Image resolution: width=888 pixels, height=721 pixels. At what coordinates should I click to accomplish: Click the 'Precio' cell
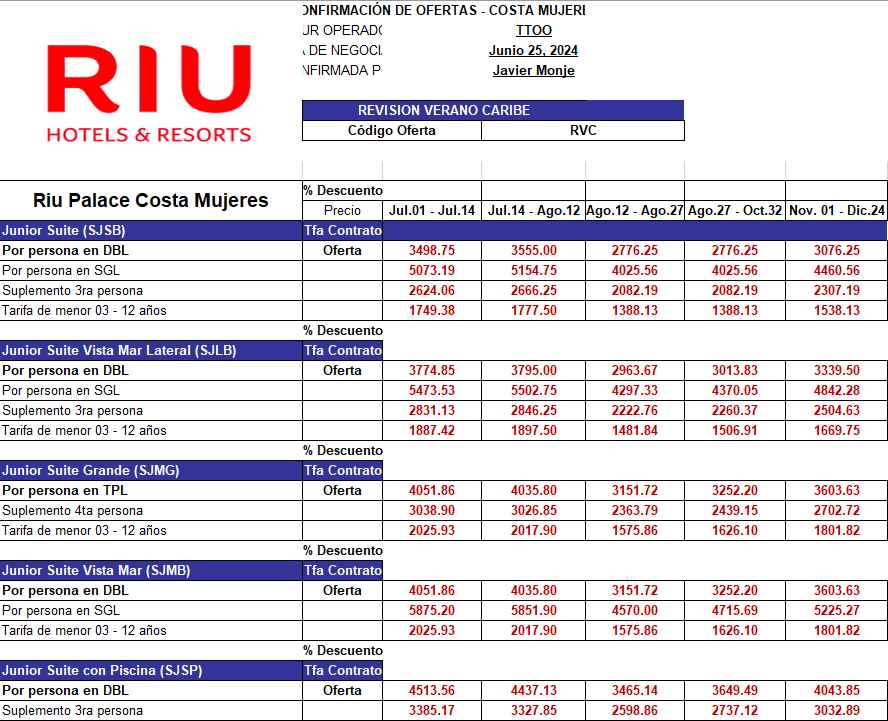[343, 211]
